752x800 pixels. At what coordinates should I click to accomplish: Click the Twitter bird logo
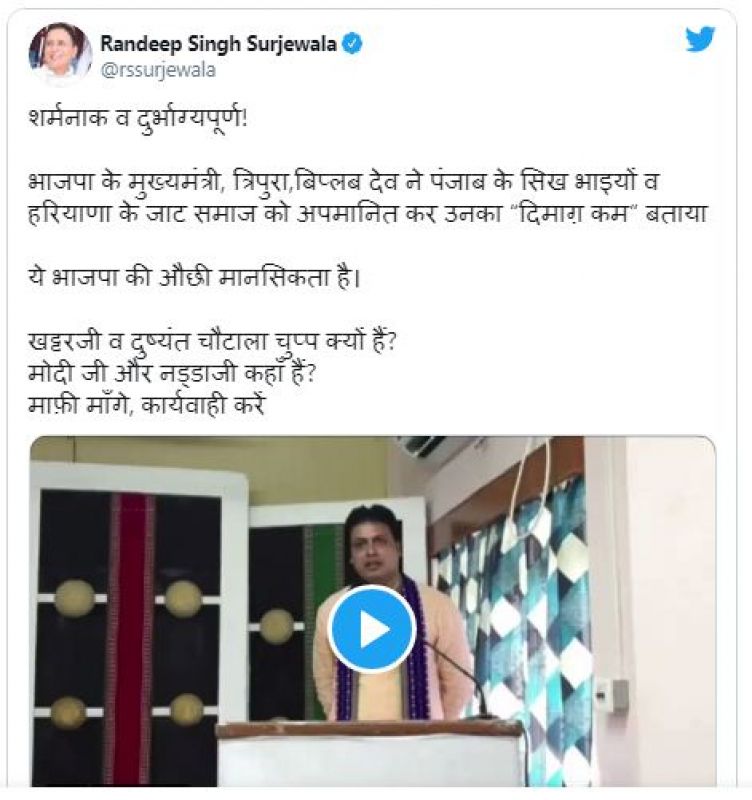click(699, 39)
